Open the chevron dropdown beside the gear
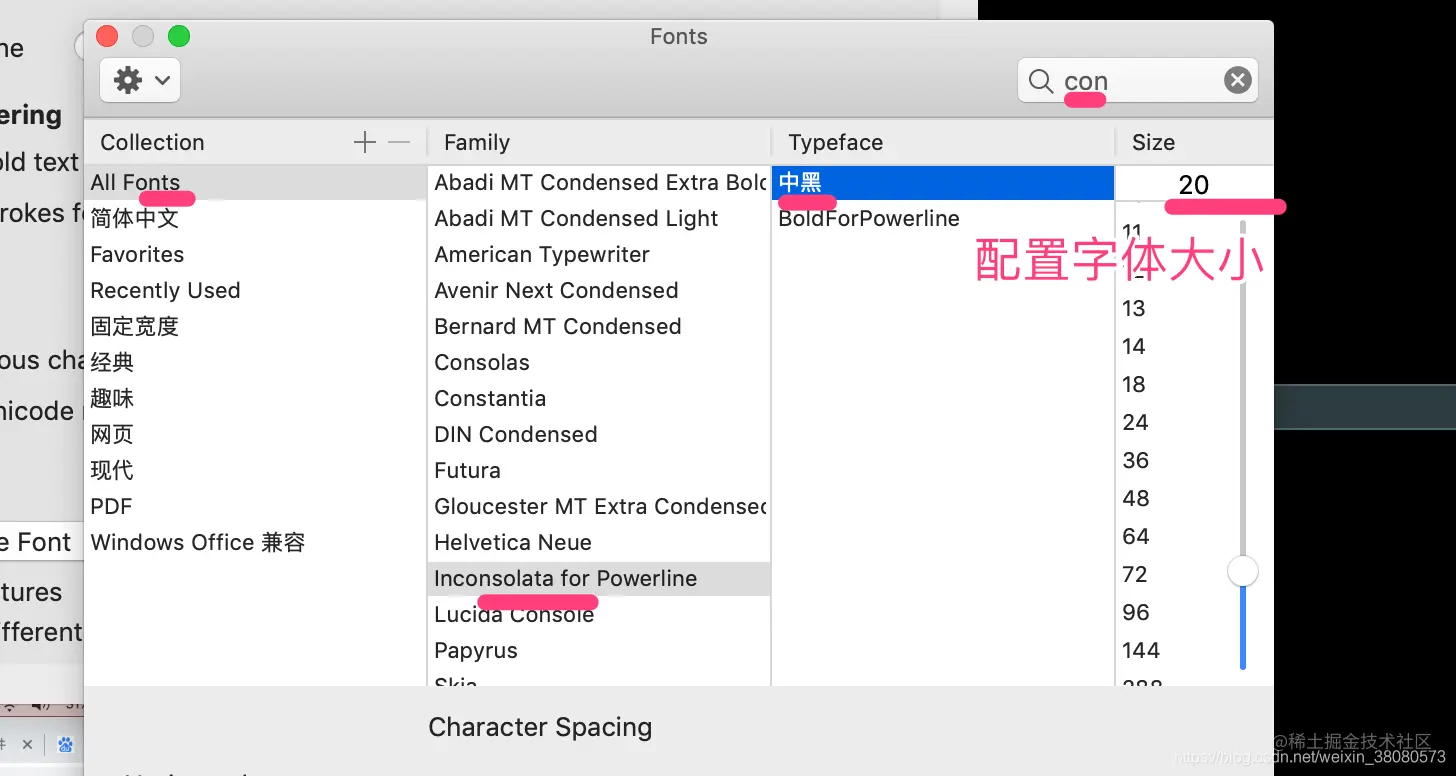 [162, 80]
